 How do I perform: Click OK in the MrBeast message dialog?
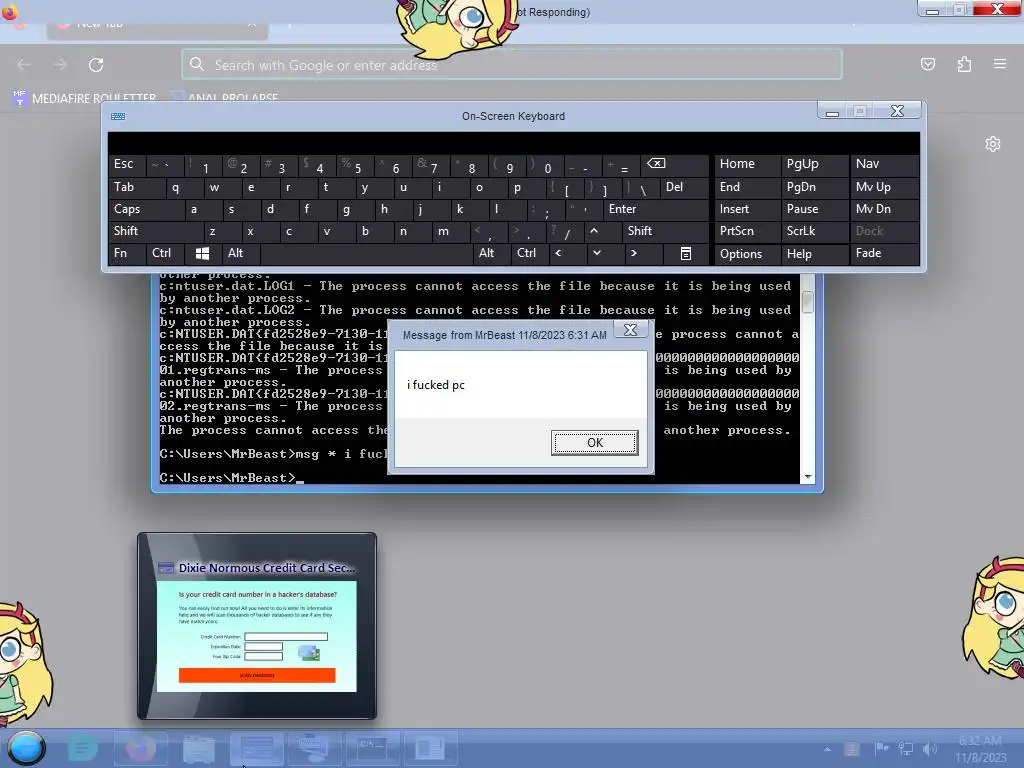[x=594, y=443]
